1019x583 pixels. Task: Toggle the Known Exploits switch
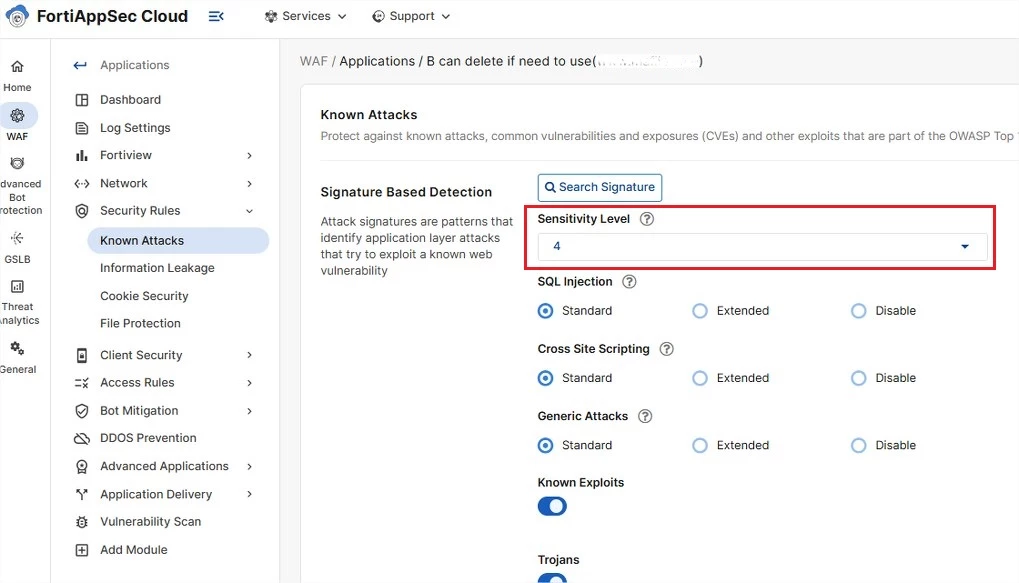point(552,506)
